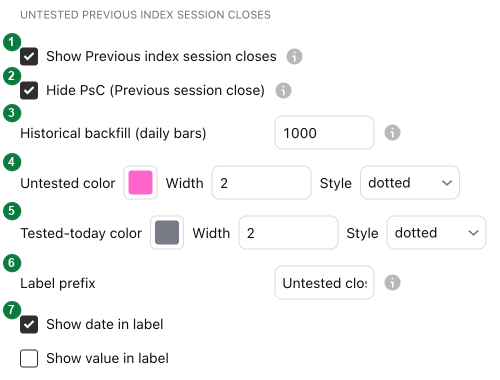Uncheck Show Previous index session closes
Screen dimensions: 500x380
29,56
